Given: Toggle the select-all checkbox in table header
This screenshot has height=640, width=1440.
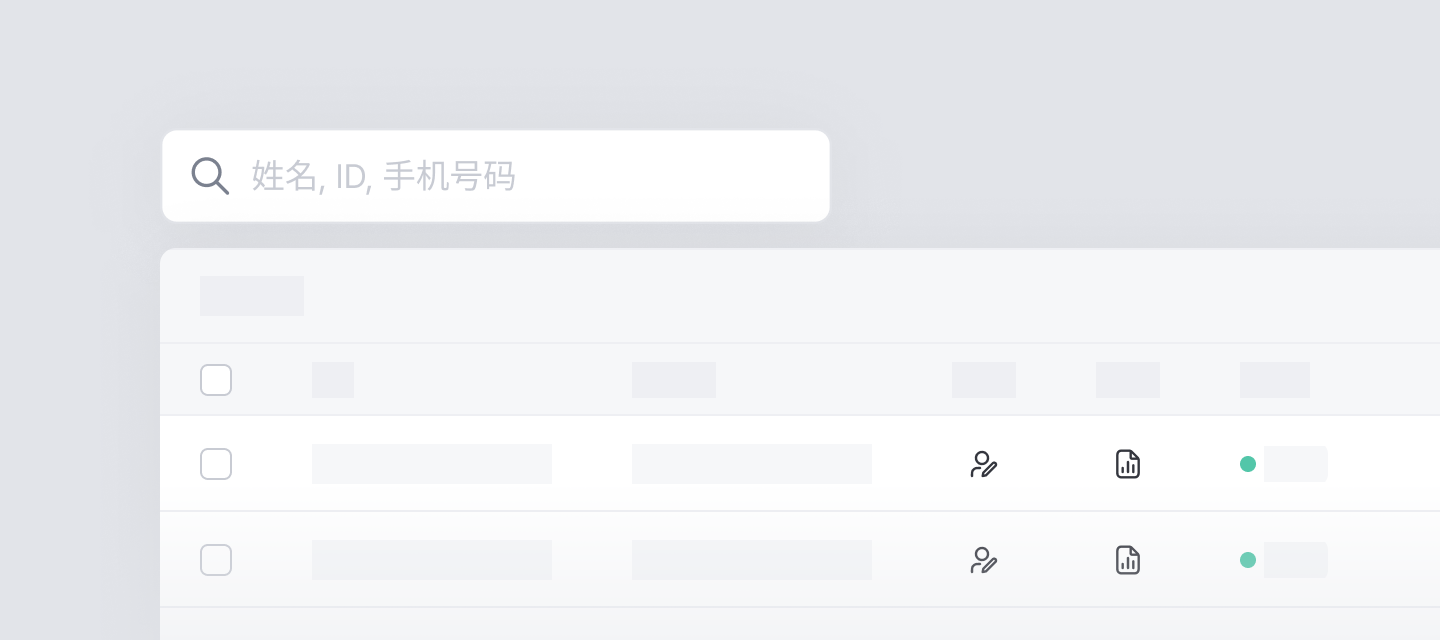Looking at the screenshot, I should pyautogui.click(x=216, y=380).
